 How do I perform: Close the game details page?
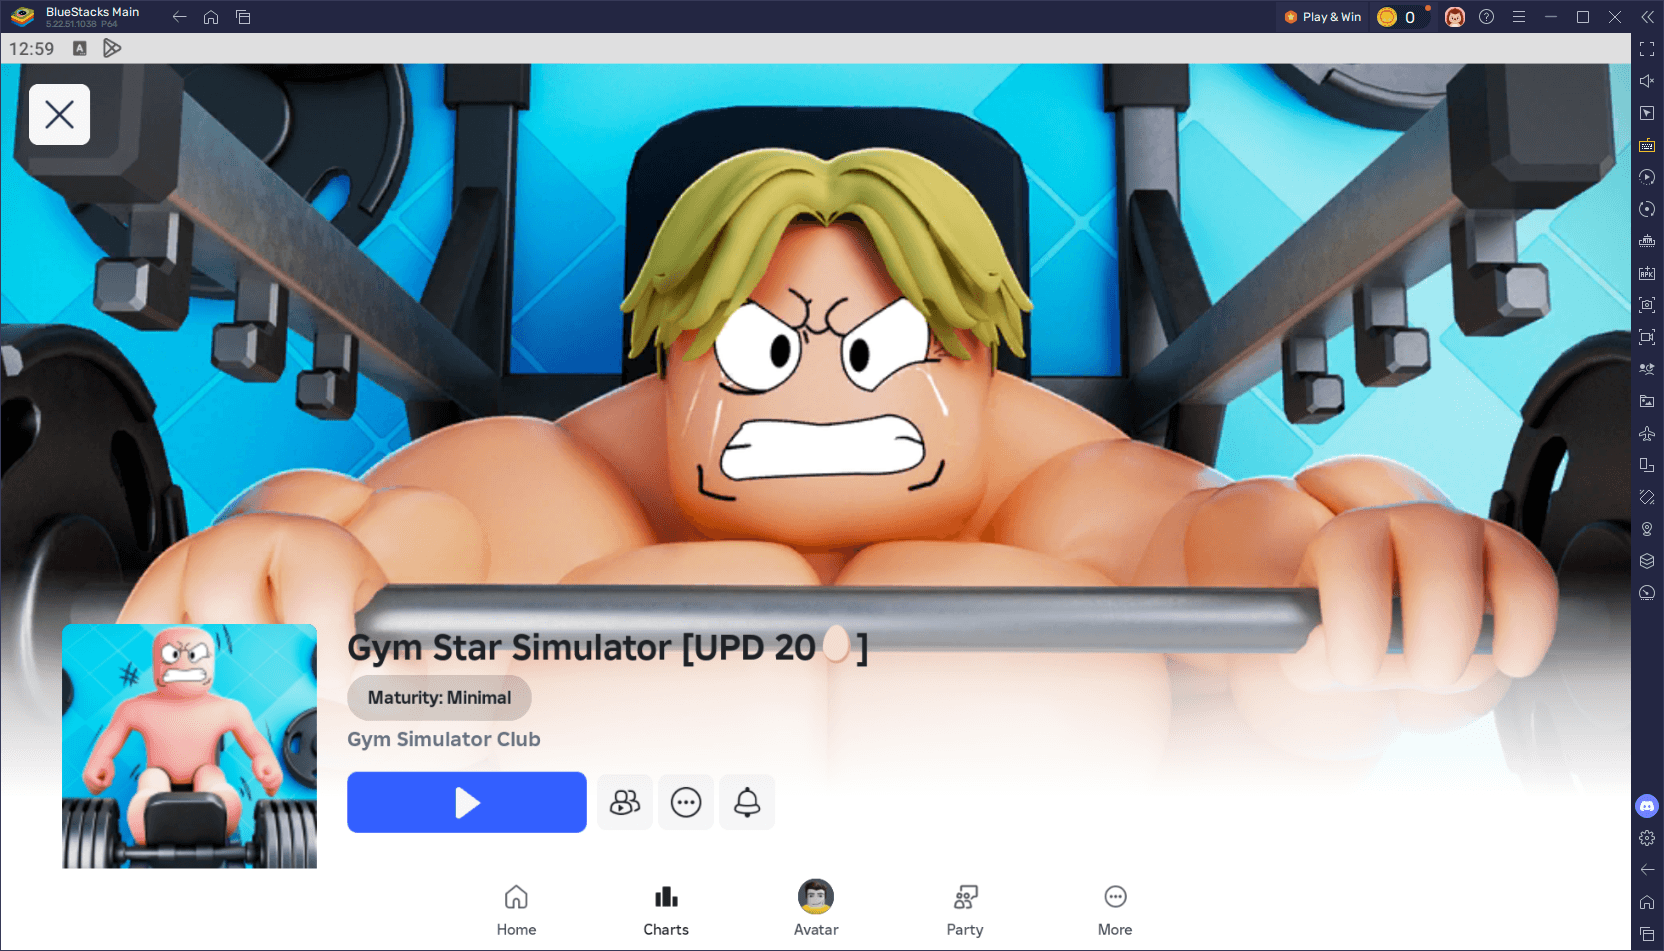pyautogui.click(x=59, y=114)
